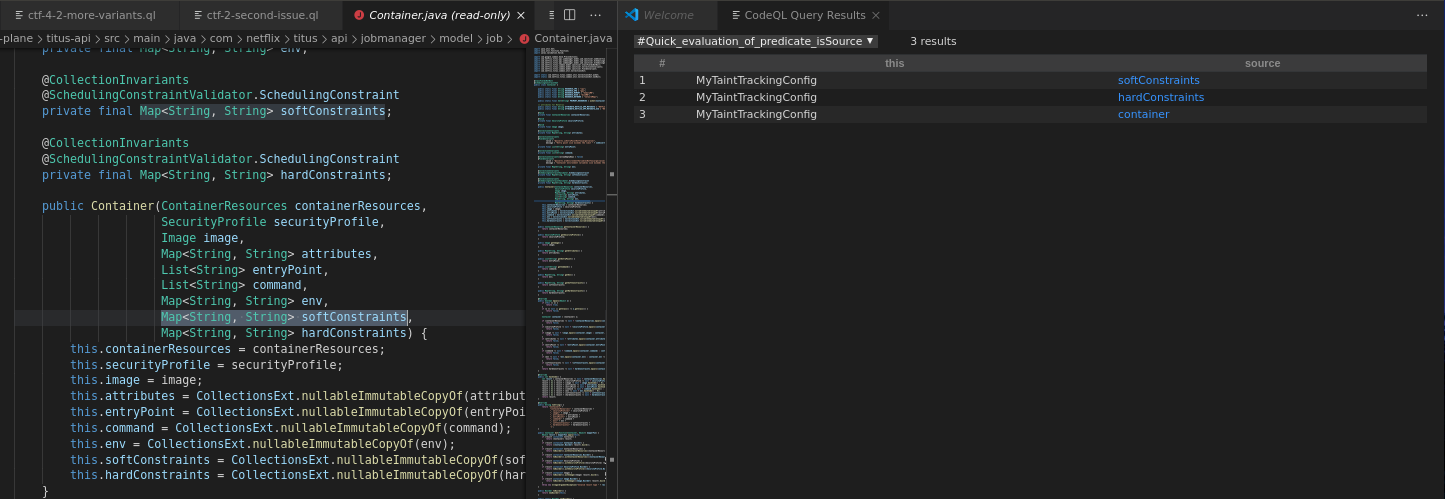Click the file icon on ctf-4-2-more-variants.ql tab
This screenshot has width=1445, height=499.
pyautogui.click(x=18, y=15)
